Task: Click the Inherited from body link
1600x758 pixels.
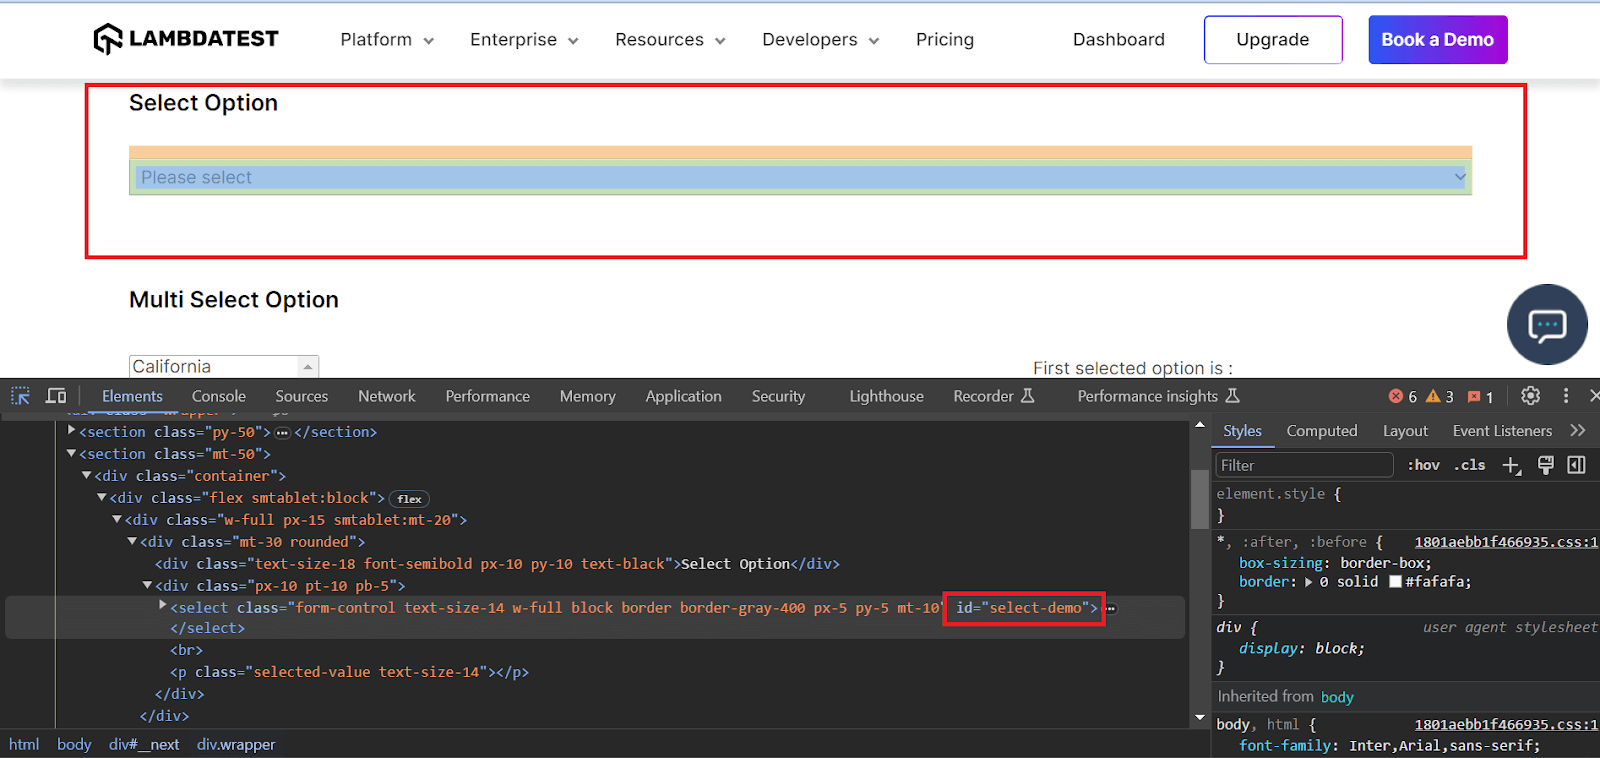Action: tap(1337, 697)
